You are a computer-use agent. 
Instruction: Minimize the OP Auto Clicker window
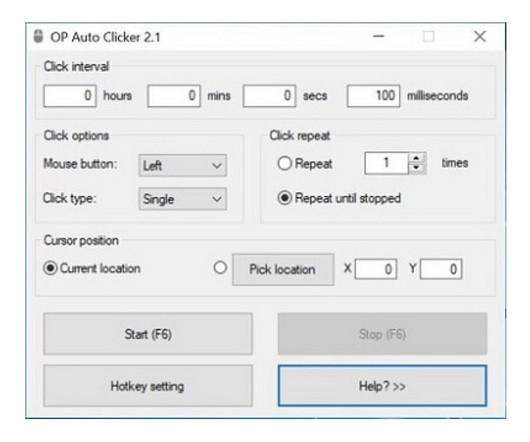379,36
